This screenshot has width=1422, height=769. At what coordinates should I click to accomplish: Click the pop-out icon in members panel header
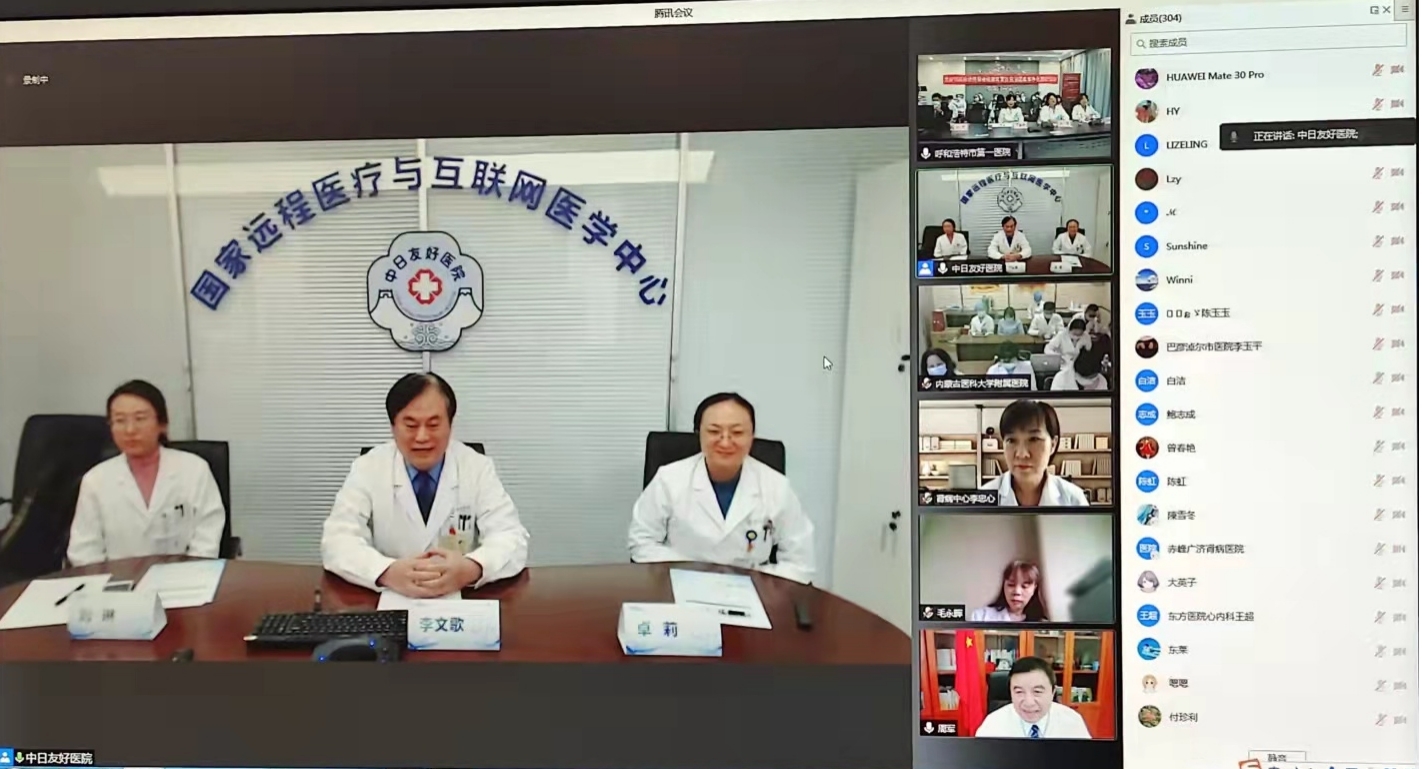point(1374,10)
